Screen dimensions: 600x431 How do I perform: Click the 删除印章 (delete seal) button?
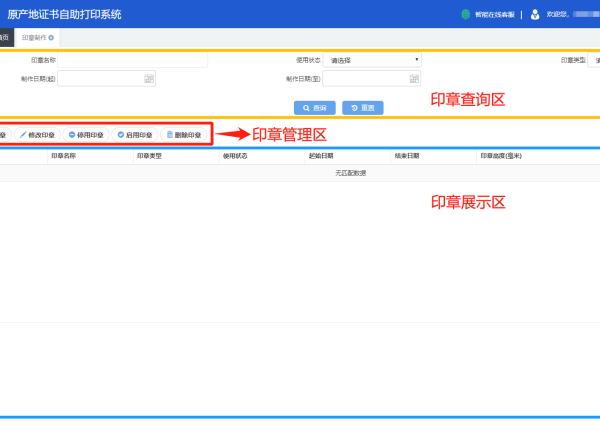tap(184, 135)
